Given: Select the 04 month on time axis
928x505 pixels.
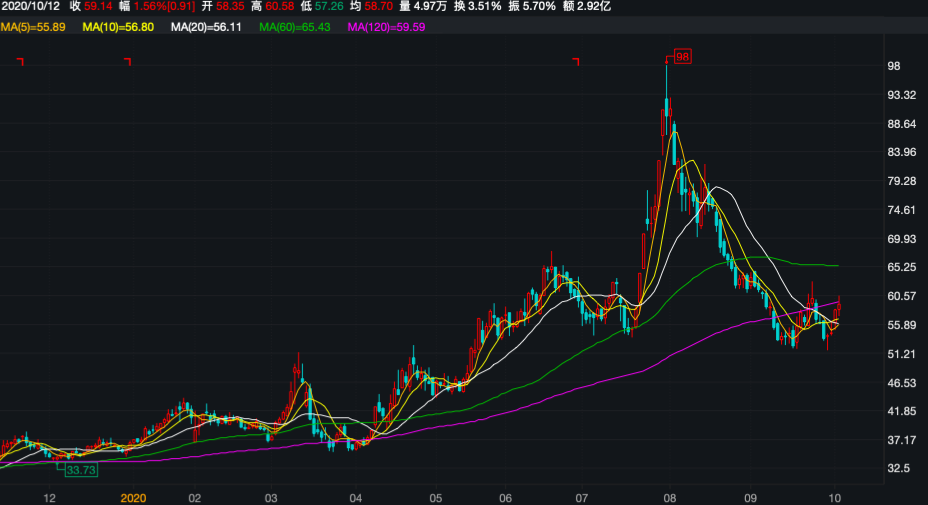Looking at the screenshot, I should point(355,497).
